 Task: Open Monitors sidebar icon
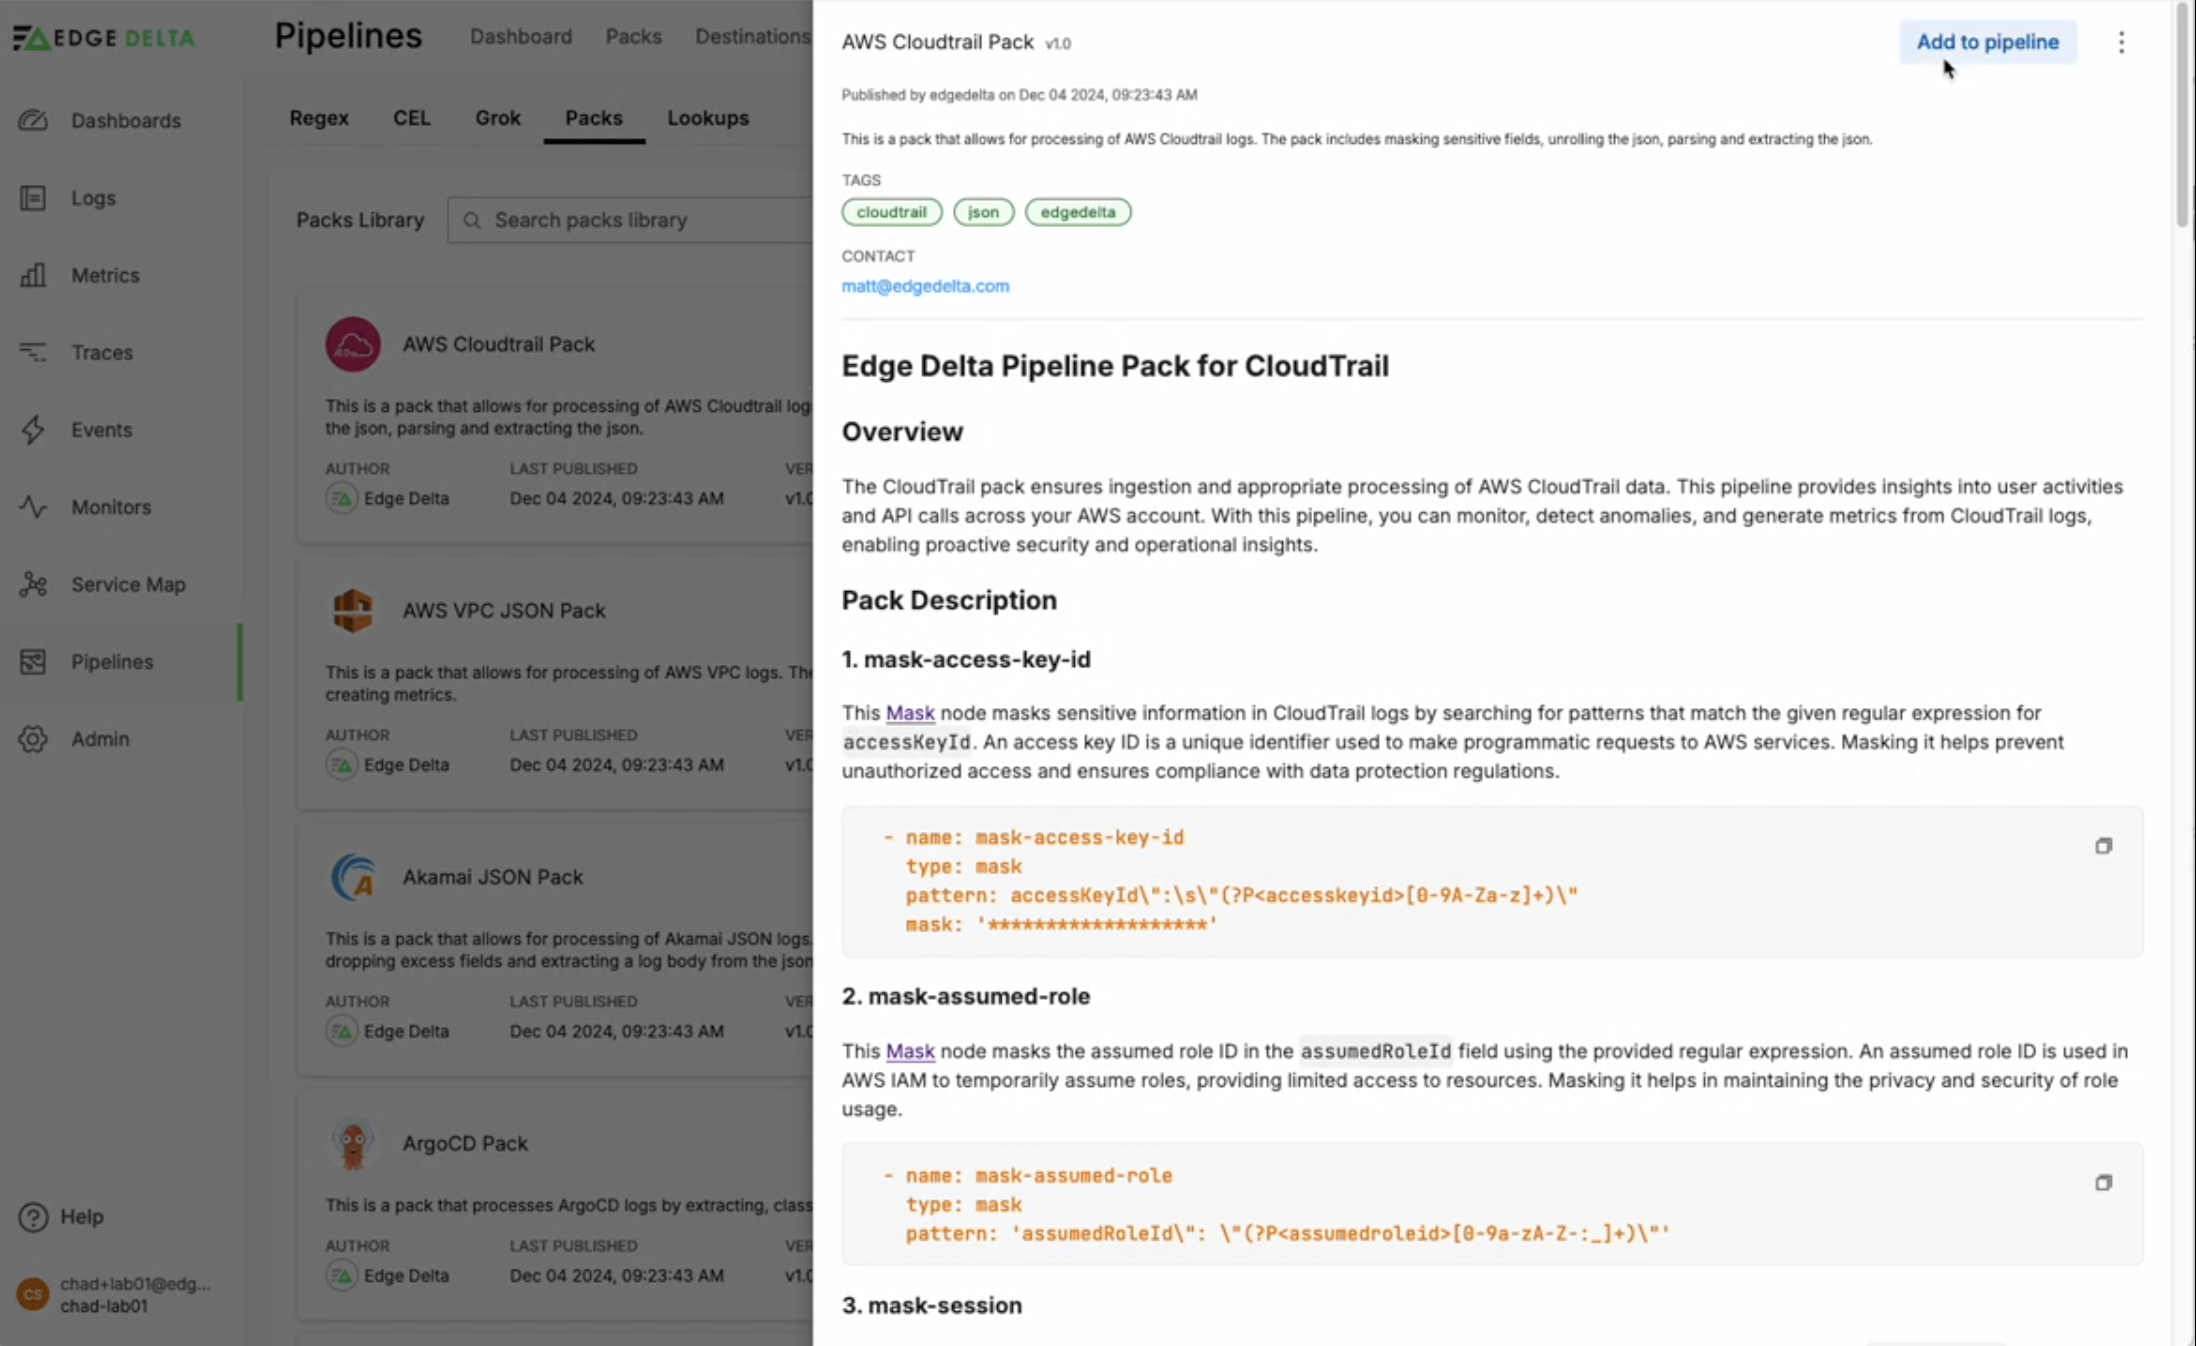33,507
